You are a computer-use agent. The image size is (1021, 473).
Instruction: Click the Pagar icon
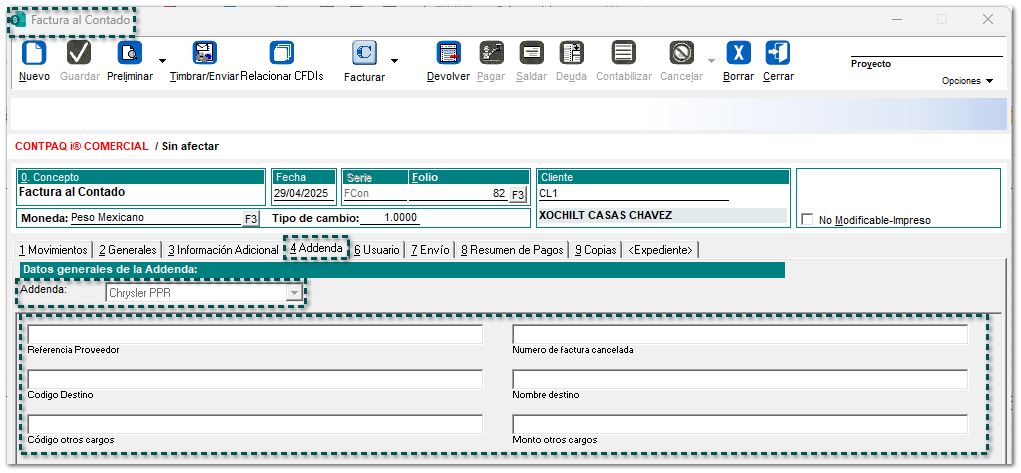click(492, 53)
